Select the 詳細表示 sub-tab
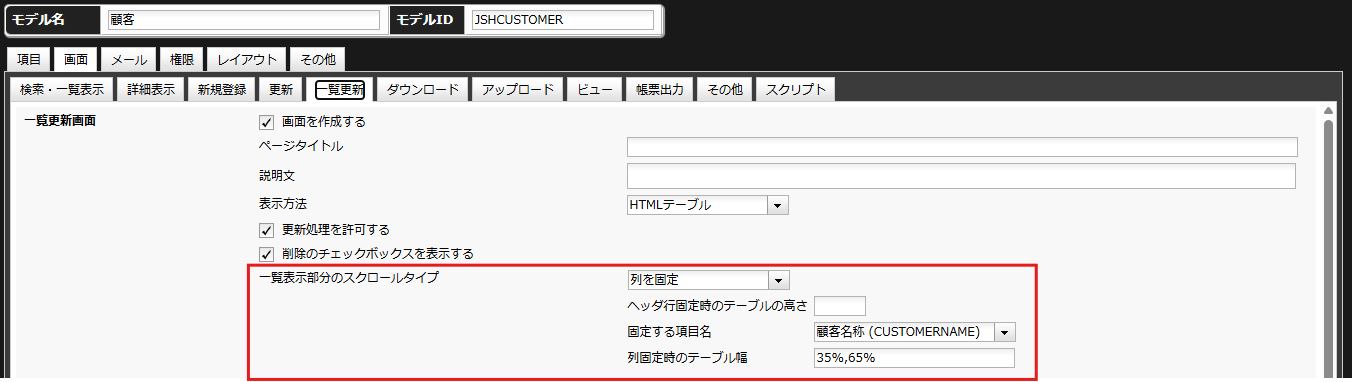 151,89
